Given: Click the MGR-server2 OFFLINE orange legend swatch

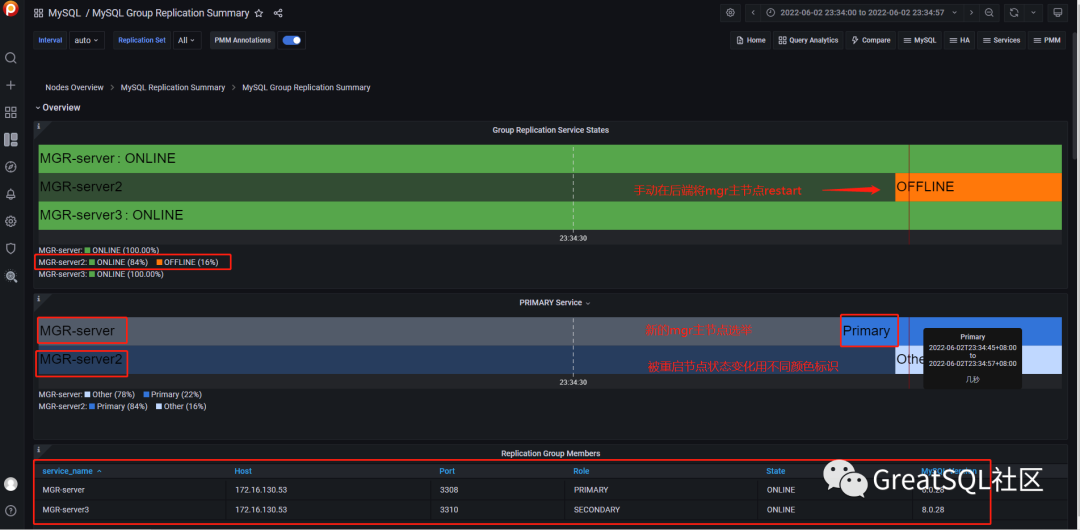Looking at the screenshot, I should point(159,262).
